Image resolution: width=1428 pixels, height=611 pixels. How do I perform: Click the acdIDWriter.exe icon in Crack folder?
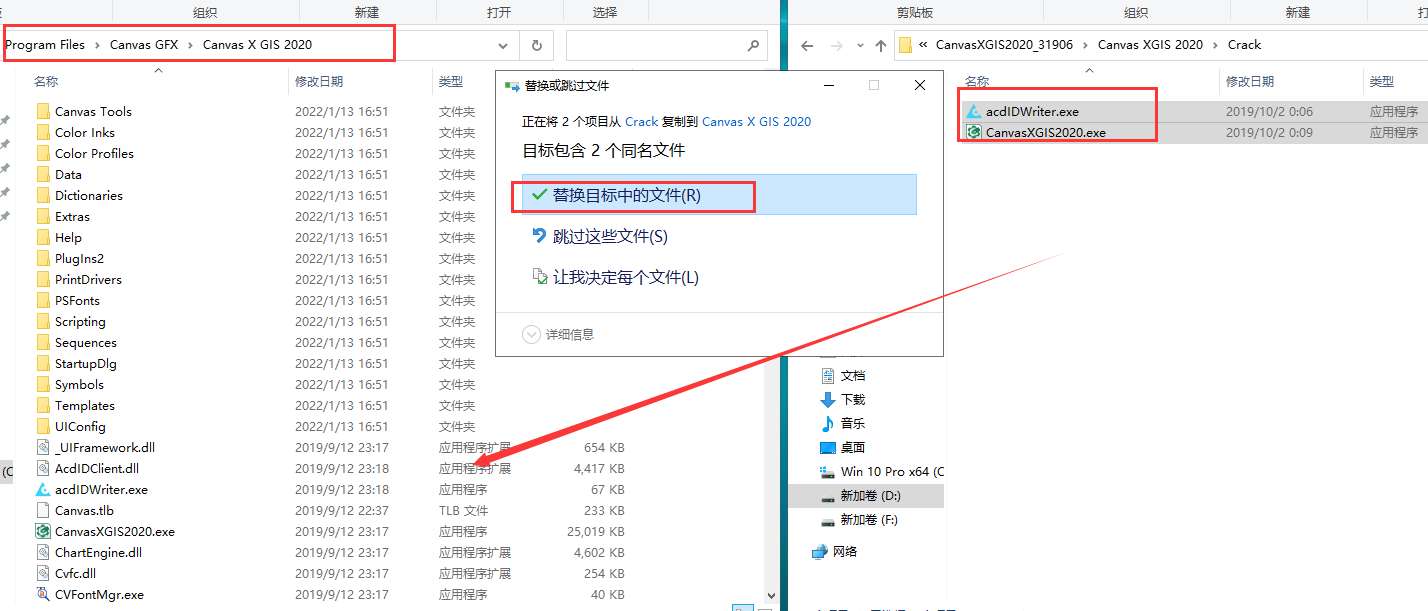point(974,111)
